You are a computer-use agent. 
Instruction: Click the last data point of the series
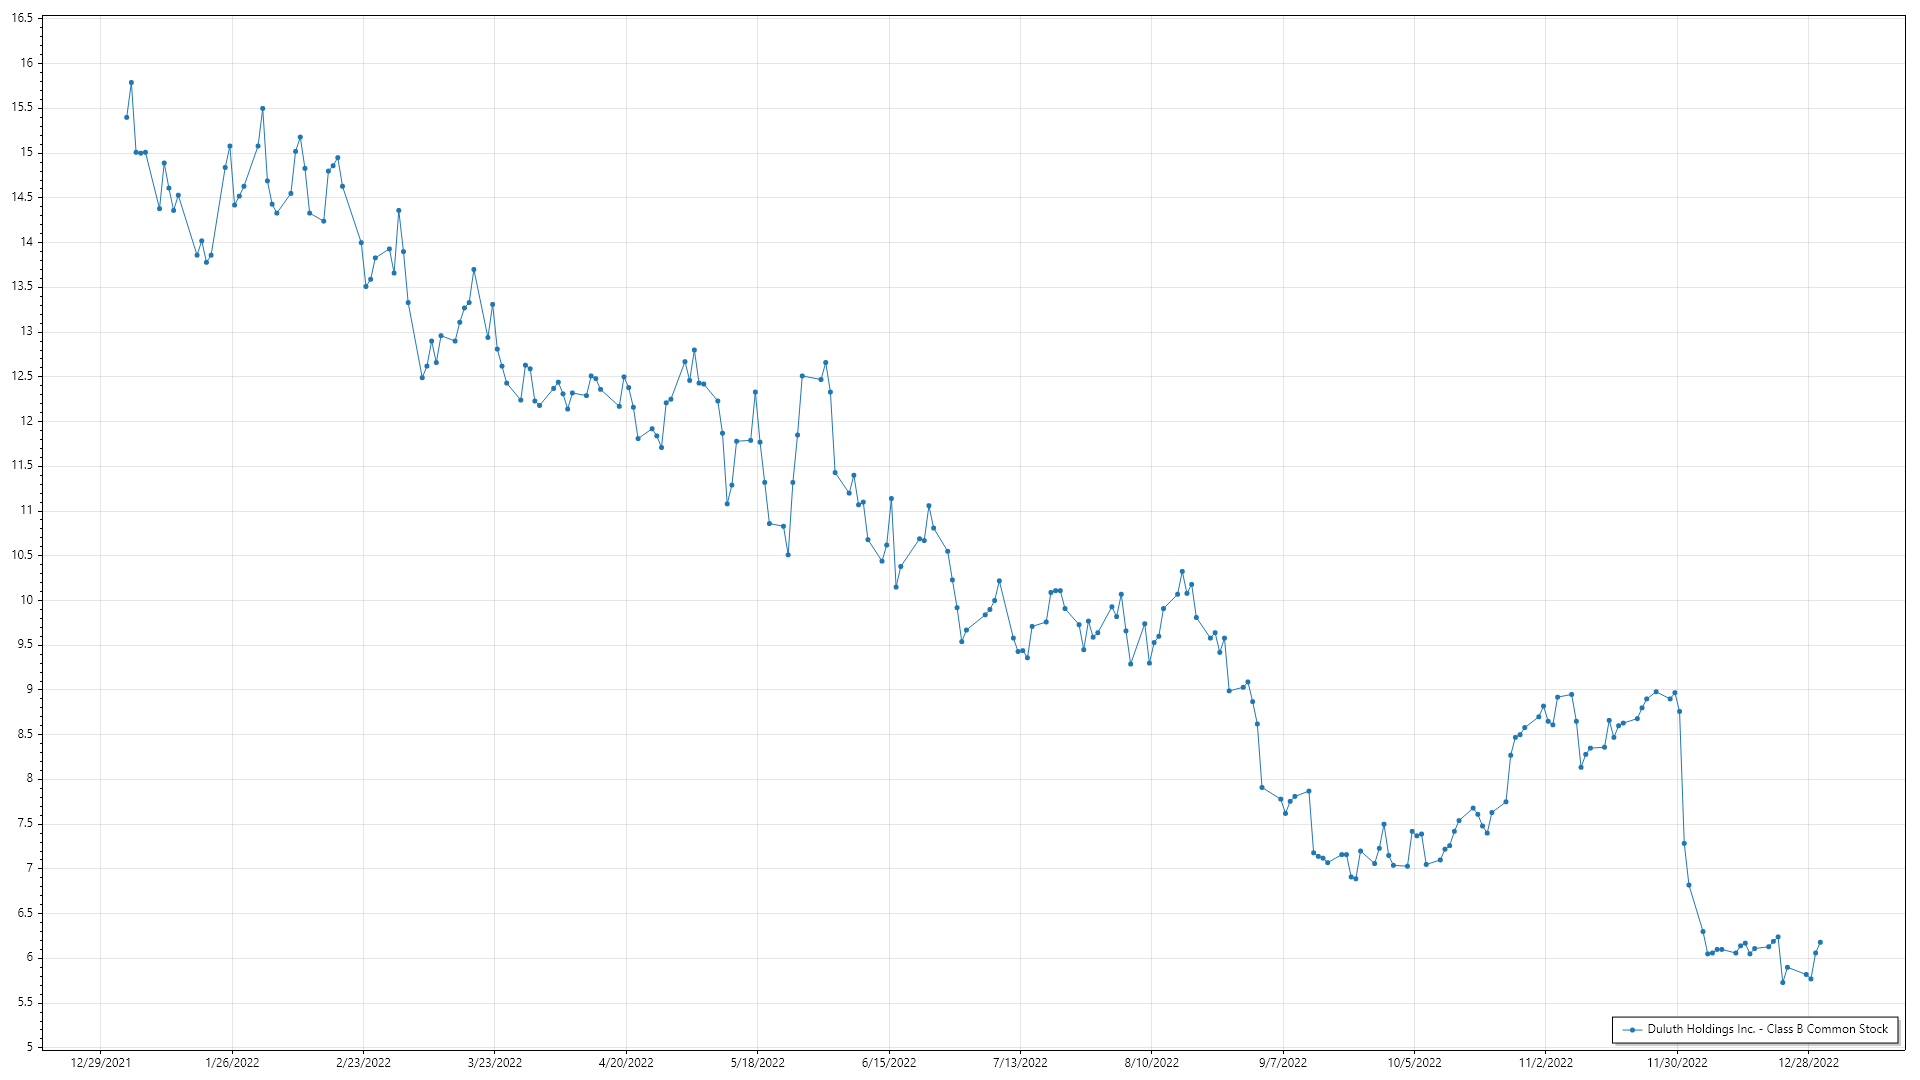1820,942
